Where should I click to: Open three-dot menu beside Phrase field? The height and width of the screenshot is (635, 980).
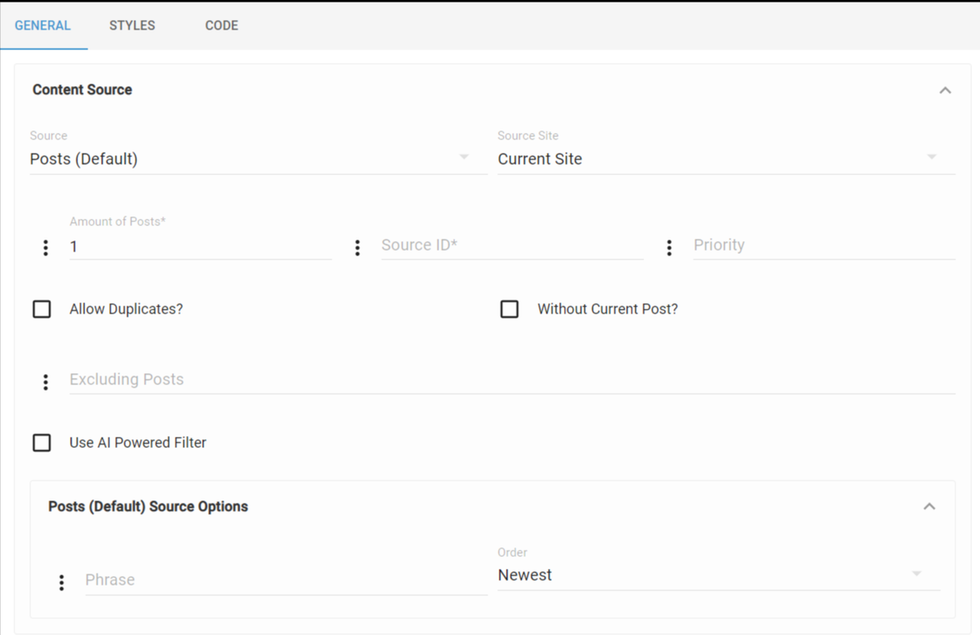point(61,581)
